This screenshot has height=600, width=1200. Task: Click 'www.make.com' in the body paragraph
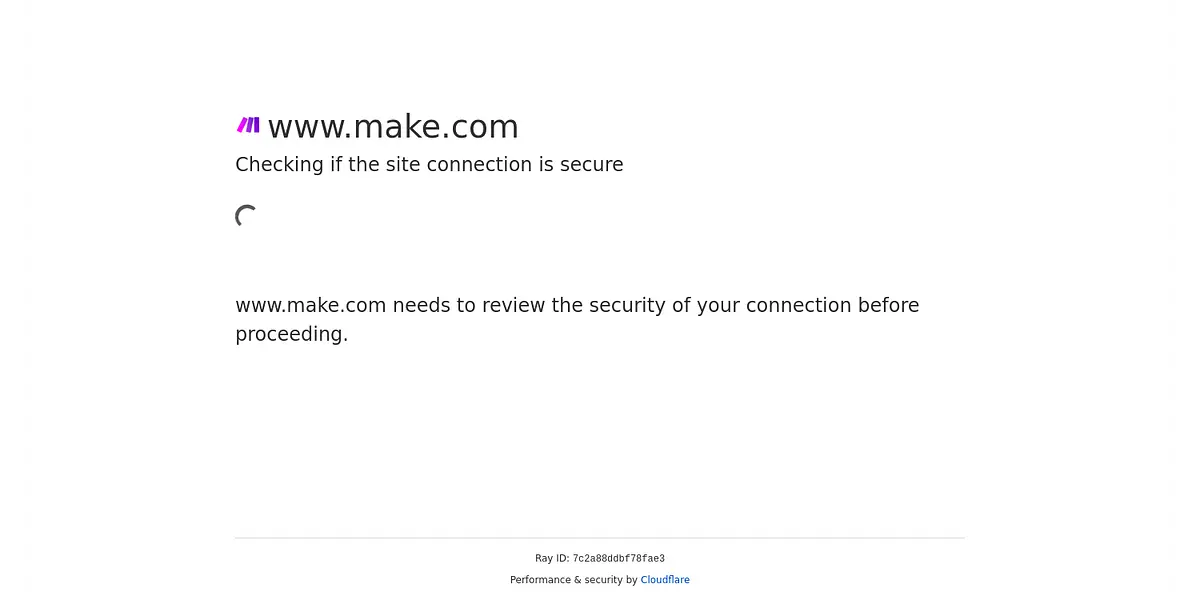(x=311, y=306)
